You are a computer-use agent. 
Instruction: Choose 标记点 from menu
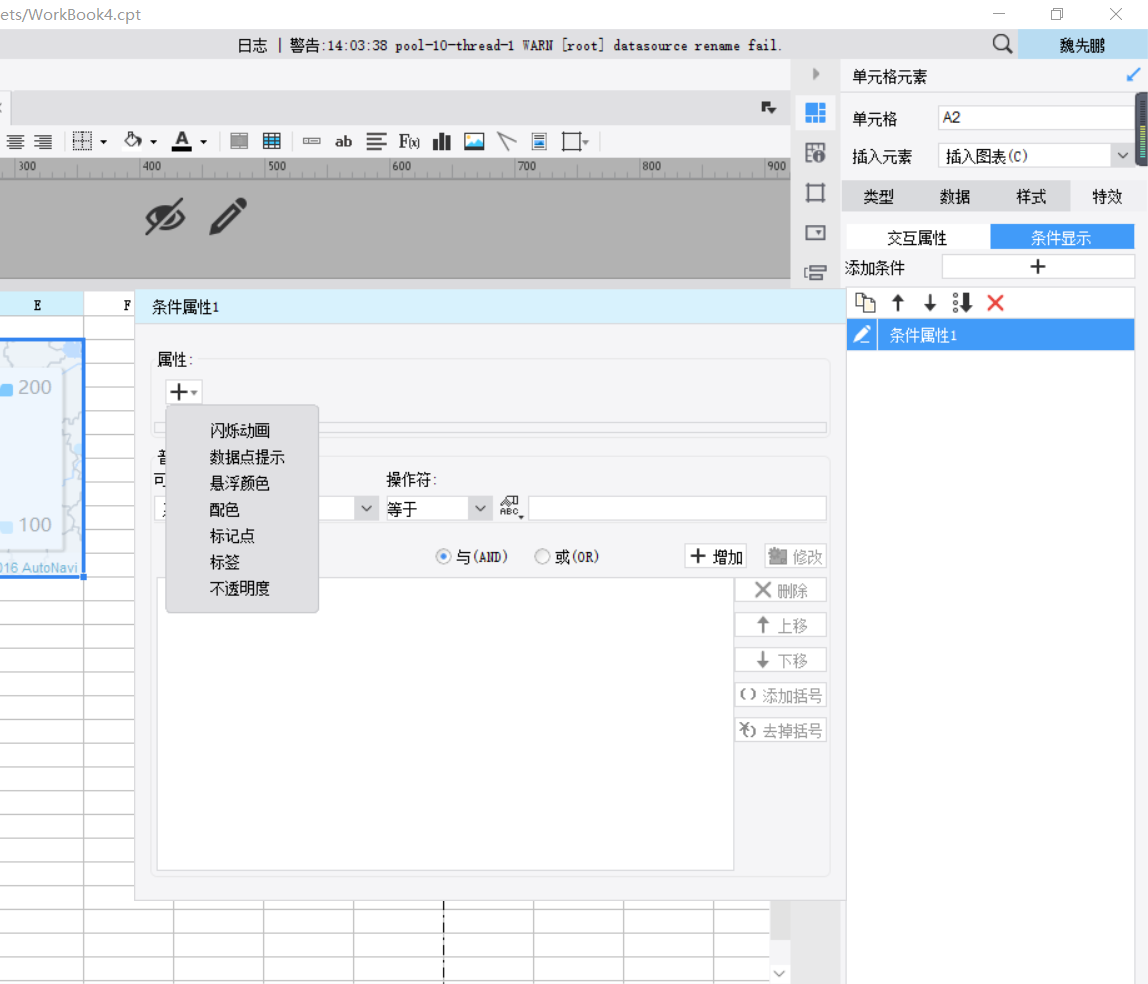232,535
